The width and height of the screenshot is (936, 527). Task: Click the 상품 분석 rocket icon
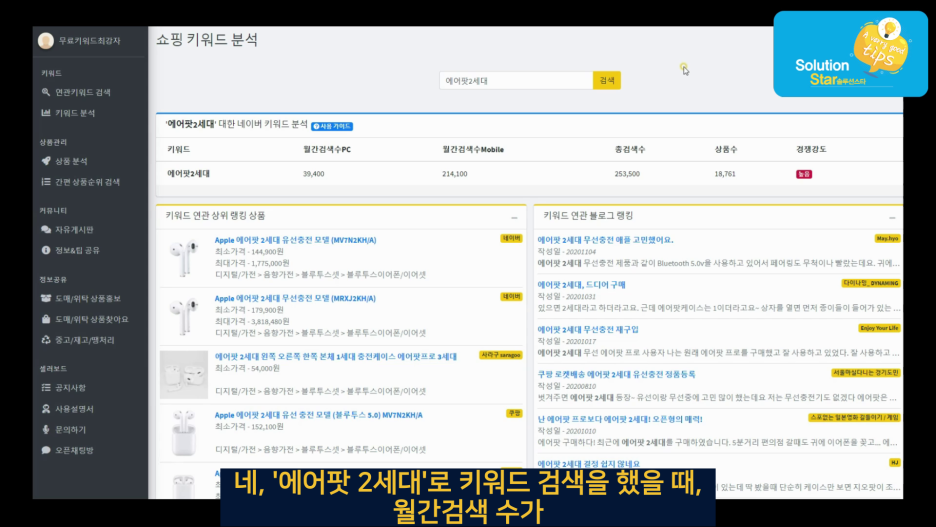click(x=46, y=161)
